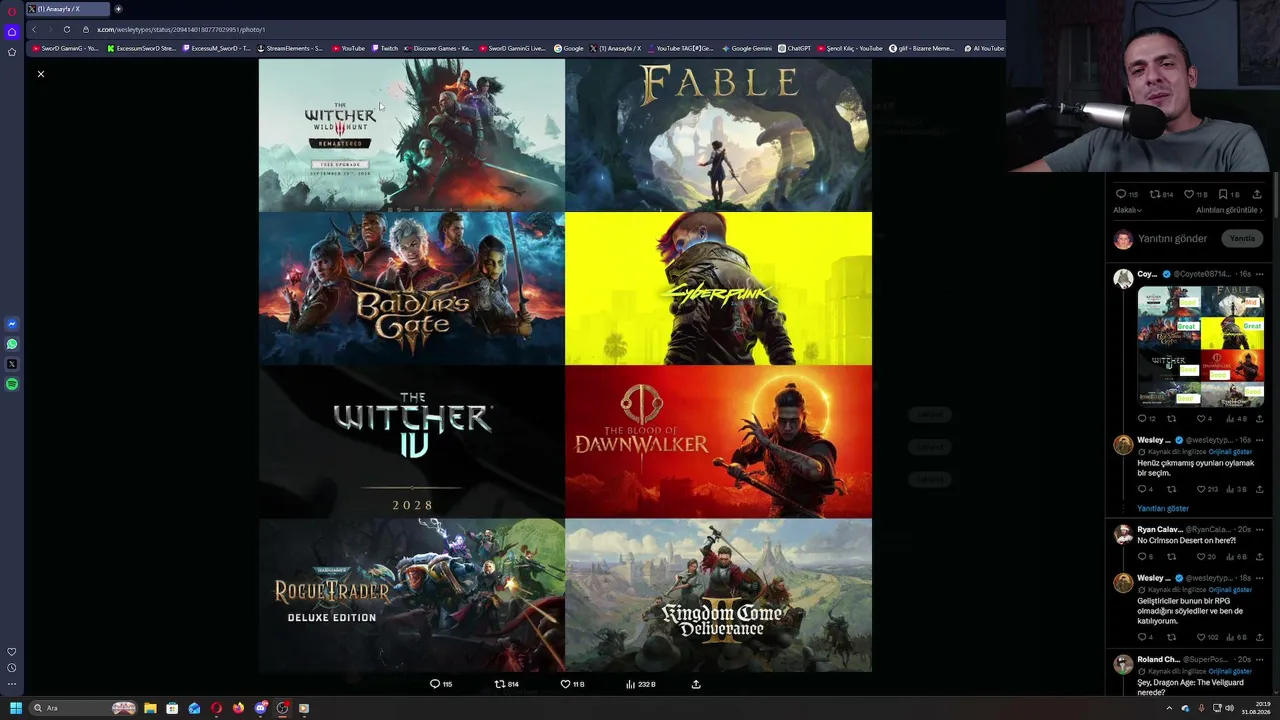Open Ryan Calavano's profile name
Viewport: 1280px width, 720px height.
(1159, 529)
